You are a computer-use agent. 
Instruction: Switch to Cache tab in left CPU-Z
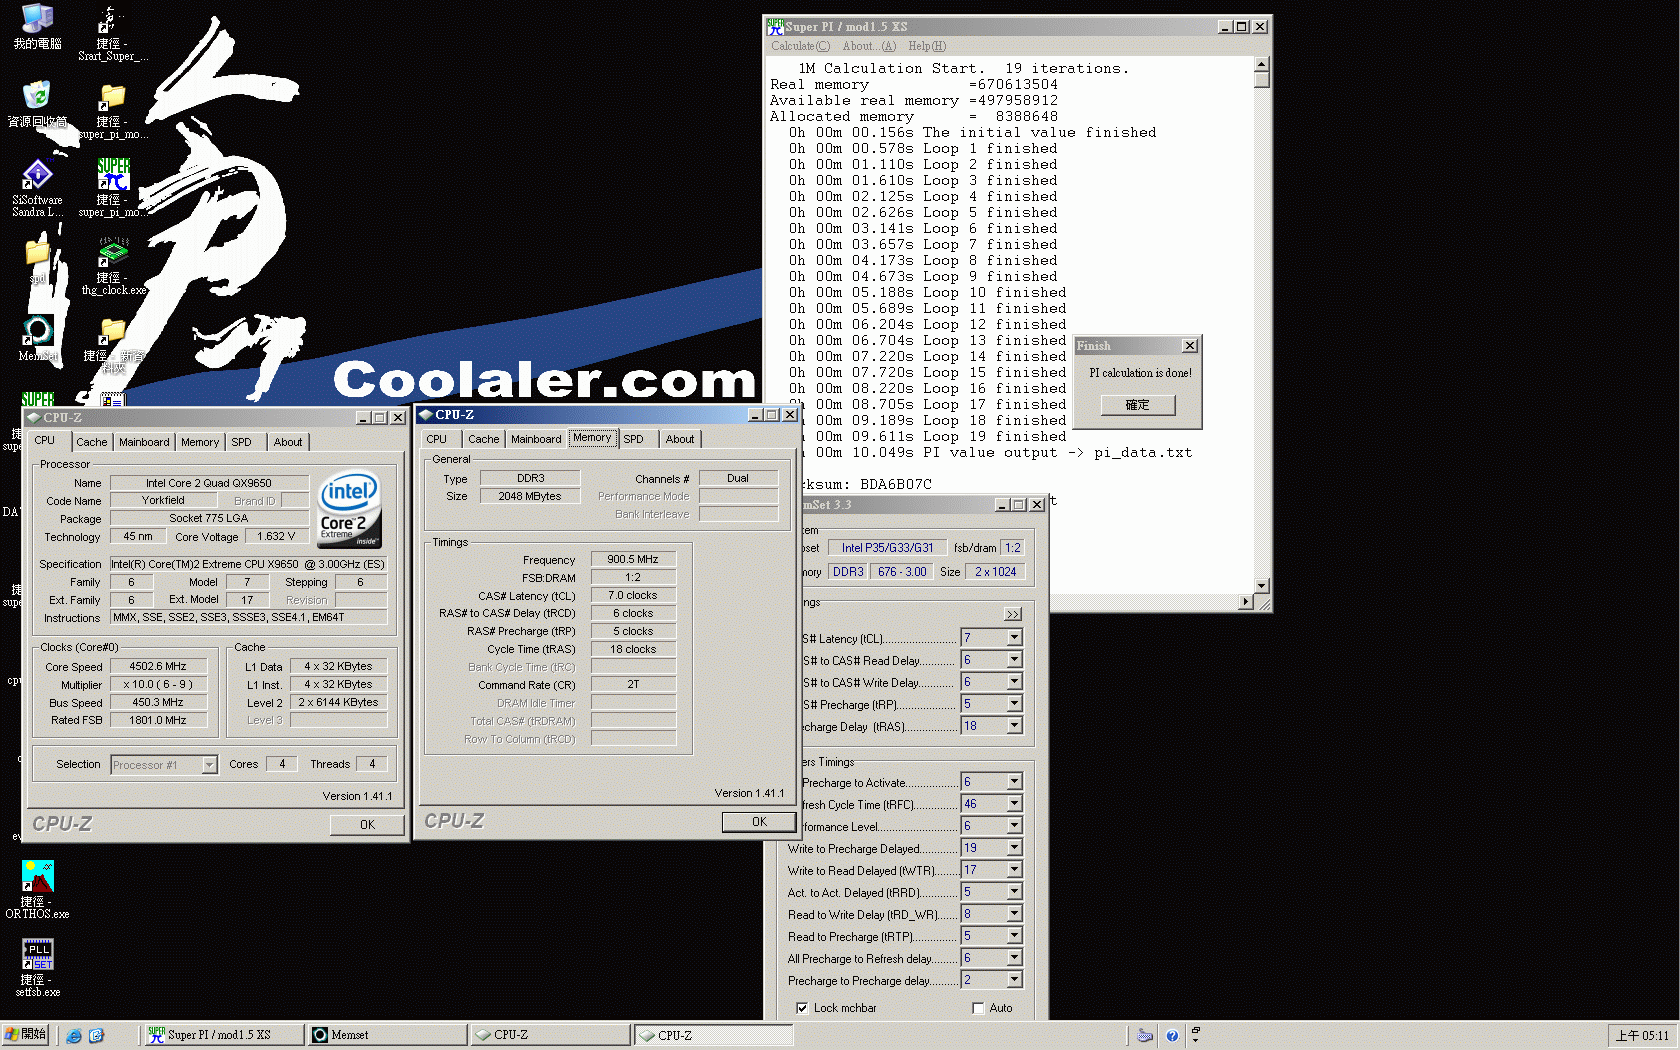click(92, 442)
